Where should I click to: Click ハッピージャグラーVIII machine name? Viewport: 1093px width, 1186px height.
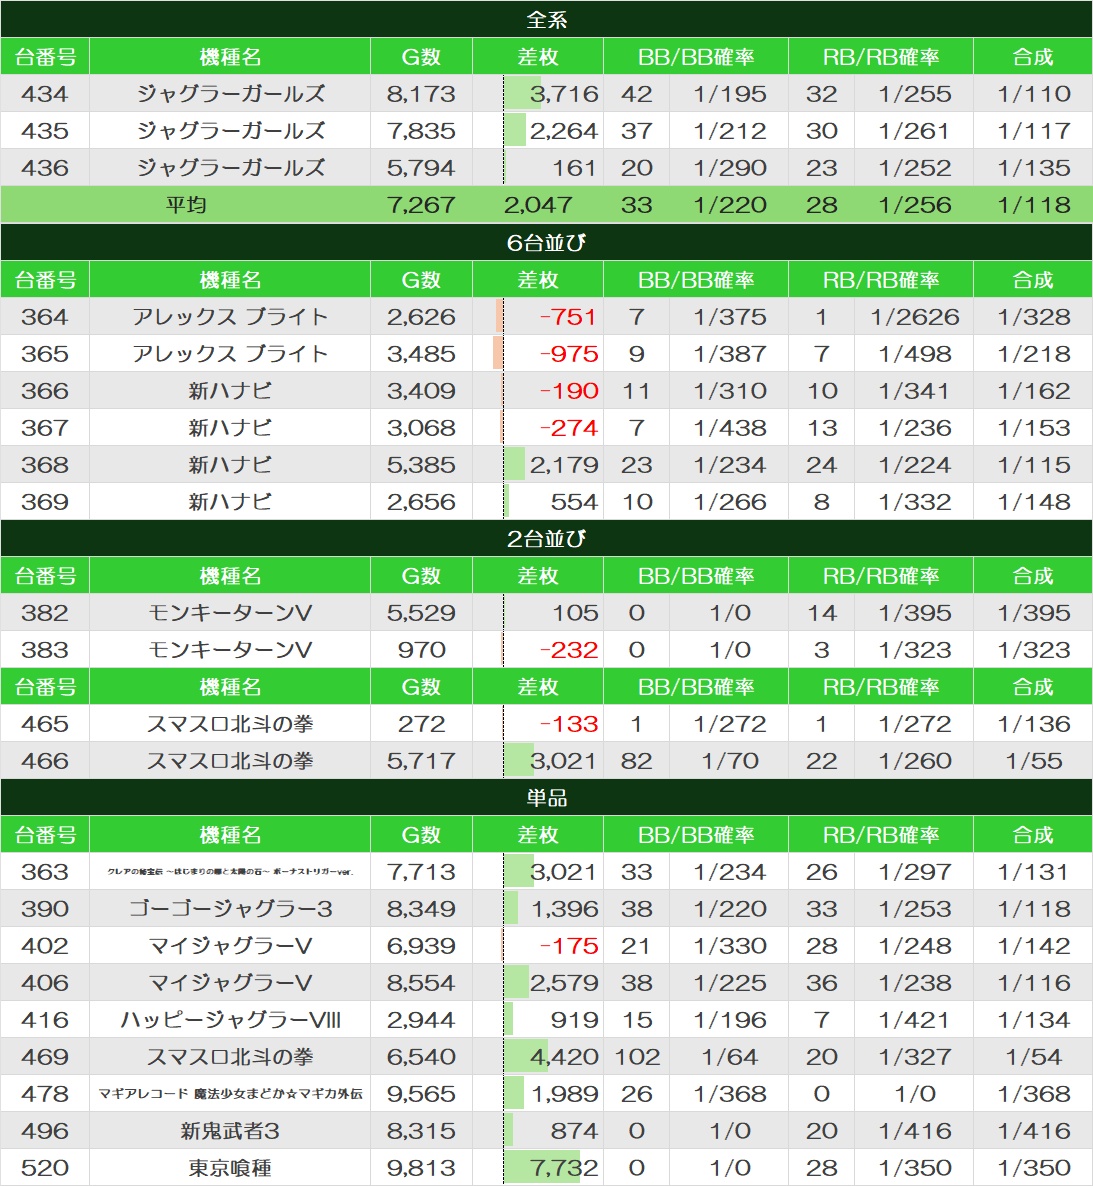tap(230, 1020)
